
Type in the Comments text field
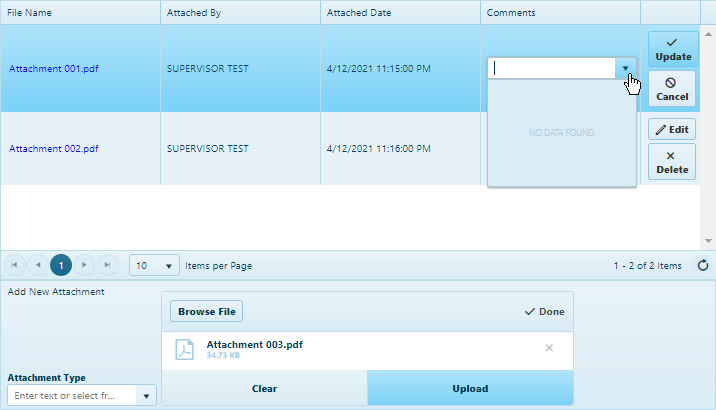tap(552, 68)
